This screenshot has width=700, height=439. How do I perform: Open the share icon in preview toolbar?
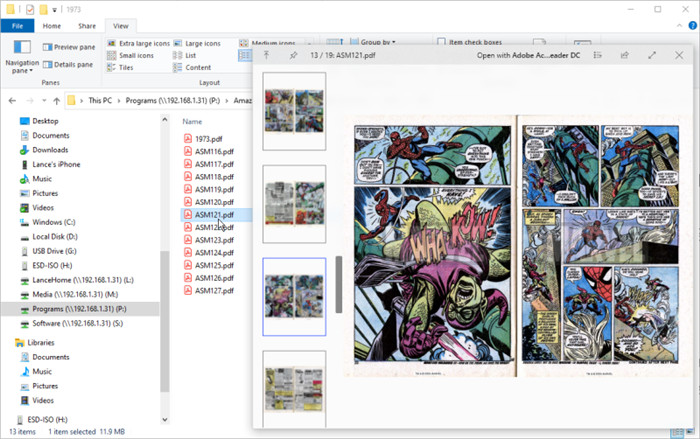pos(625,55)
